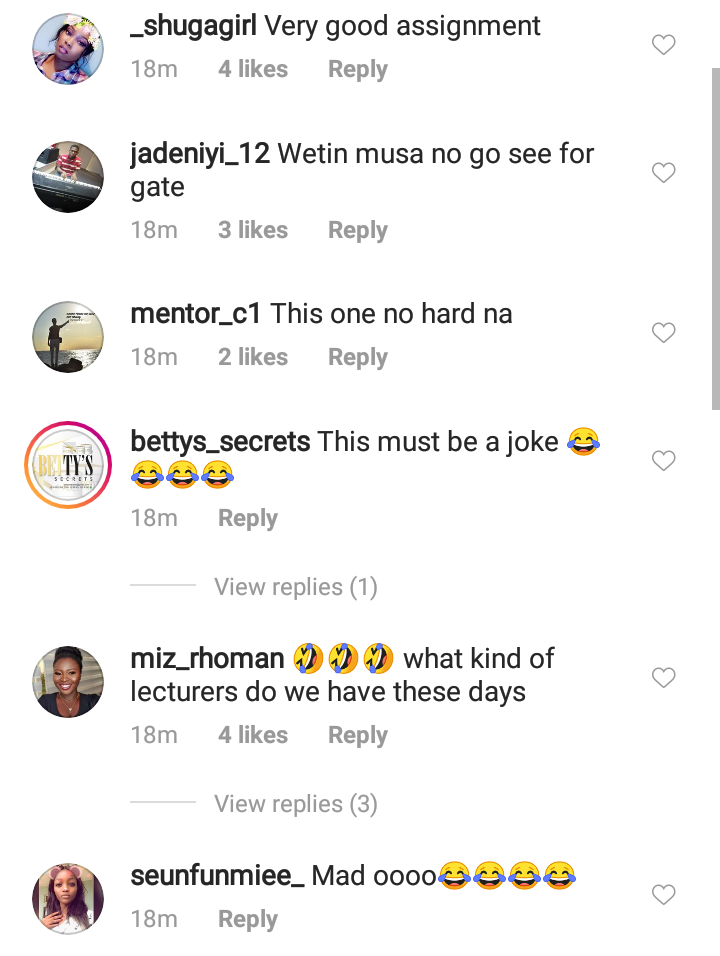Screen dimensions: 720x956
Task: Open miz_rhoman's profile photo
Action: [x=68, y=682]
